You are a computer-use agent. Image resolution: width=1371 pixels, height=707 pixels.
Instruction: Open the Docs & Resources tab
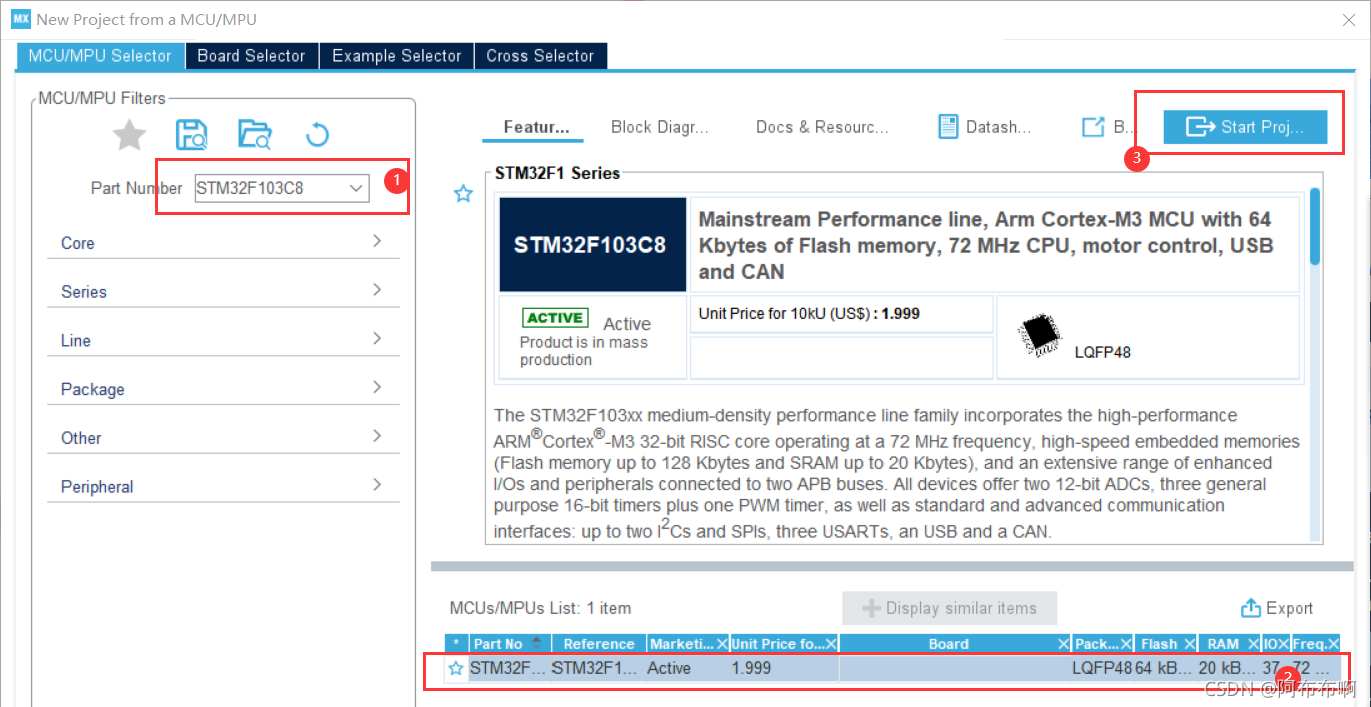tap(822, 127)
